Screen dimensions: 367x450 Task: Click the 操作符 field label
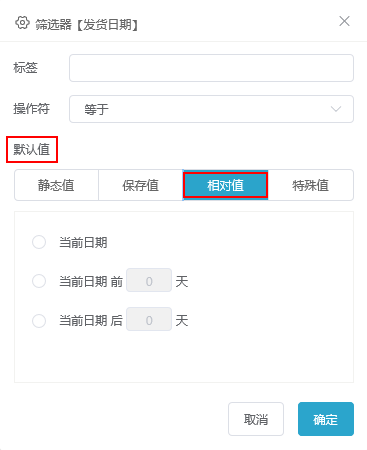coord(32,109)
